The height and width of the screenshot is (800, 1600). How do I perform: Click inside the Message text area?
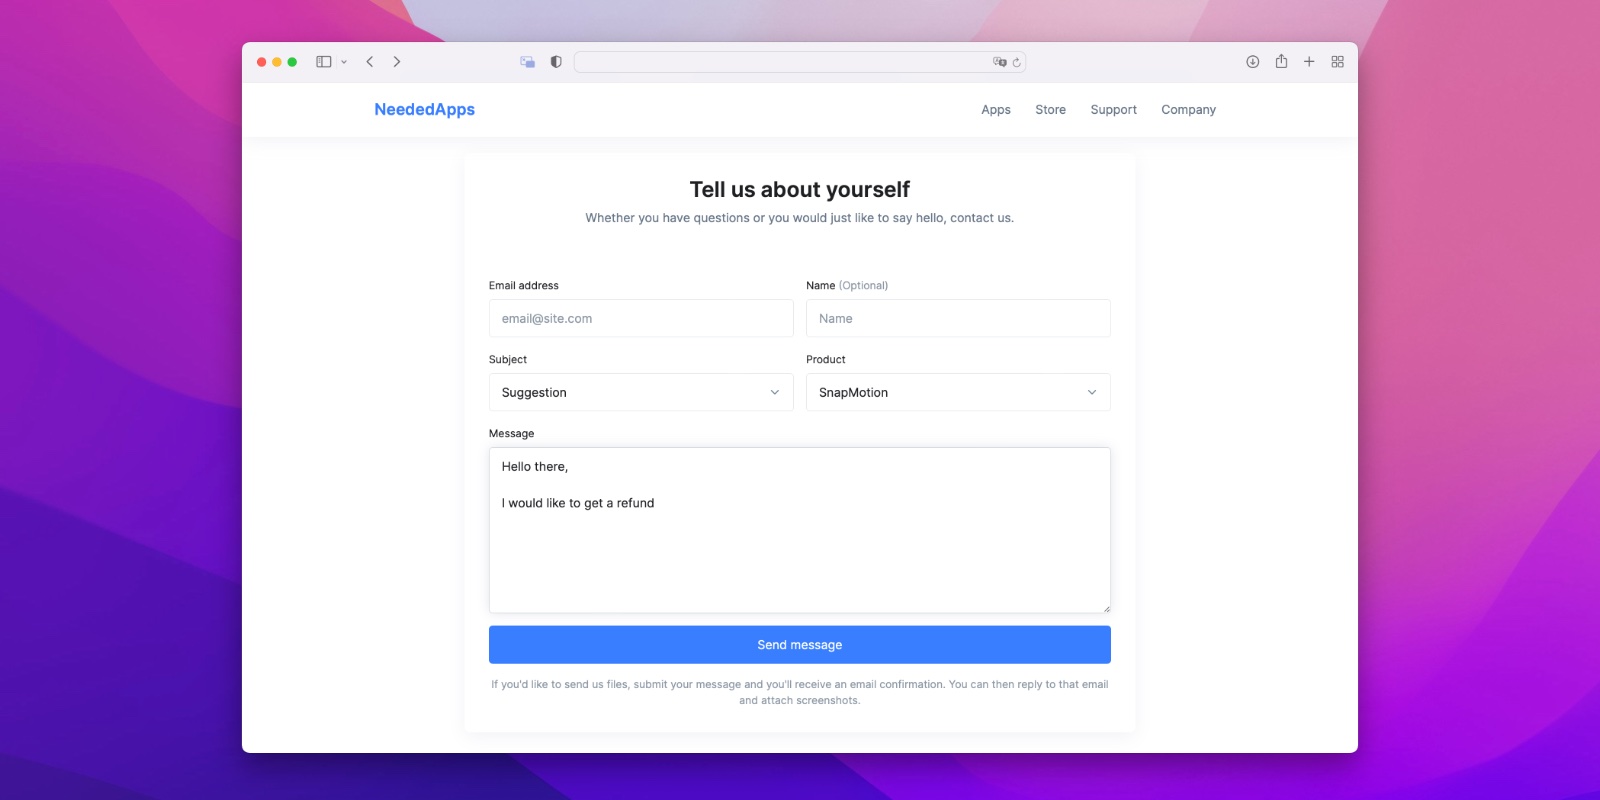click(800, 530)
